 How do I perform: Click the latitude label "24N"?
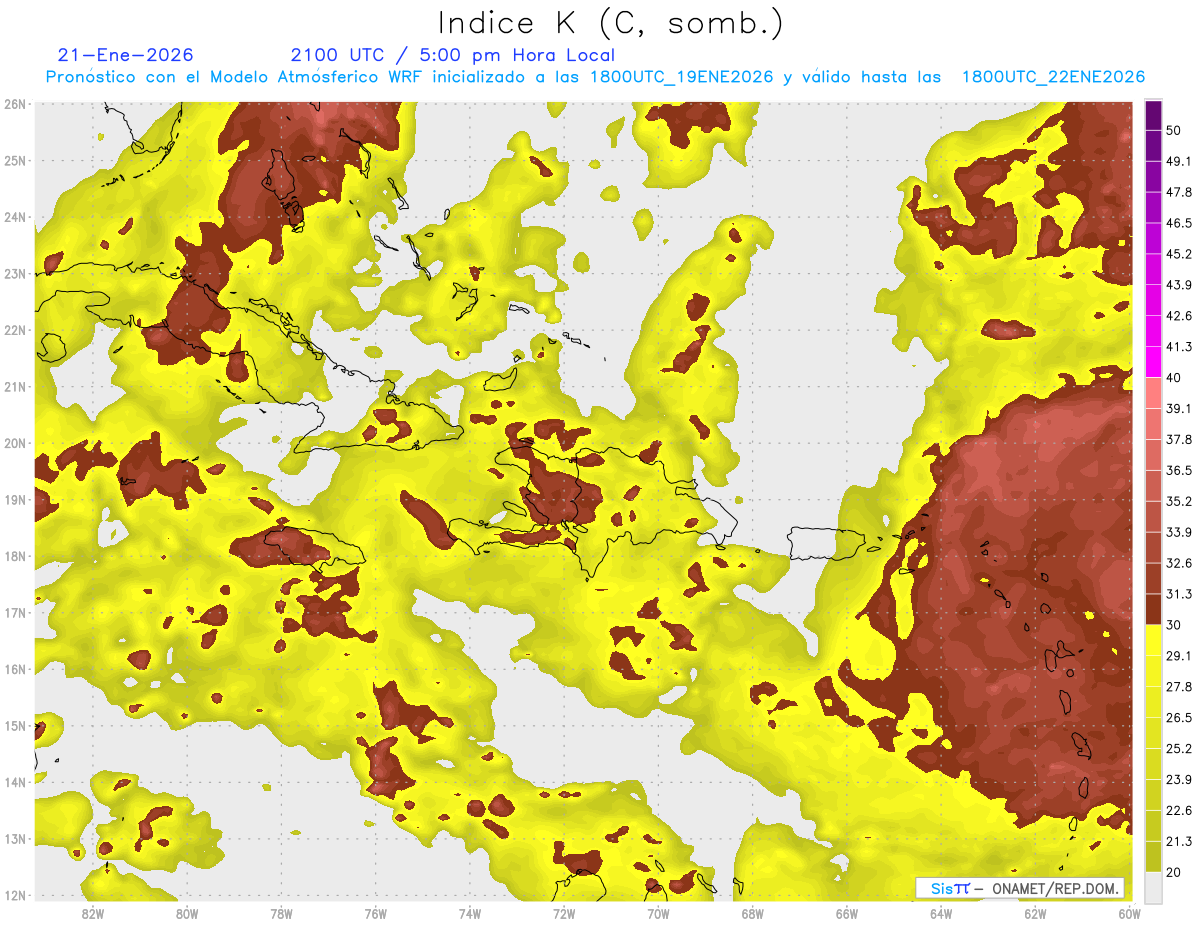15,217
